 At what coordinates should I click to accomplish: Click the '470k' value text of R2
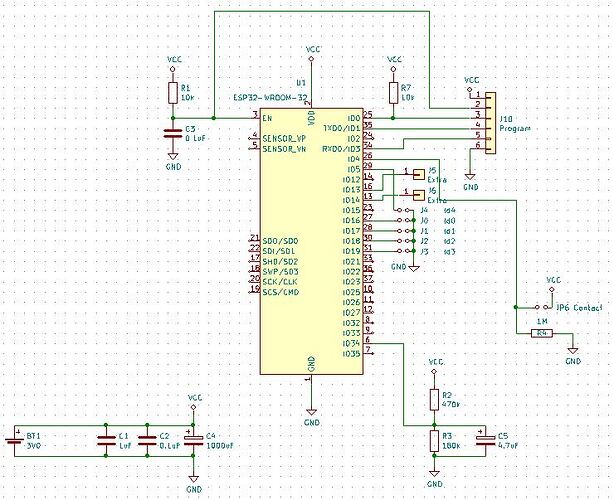451,404
